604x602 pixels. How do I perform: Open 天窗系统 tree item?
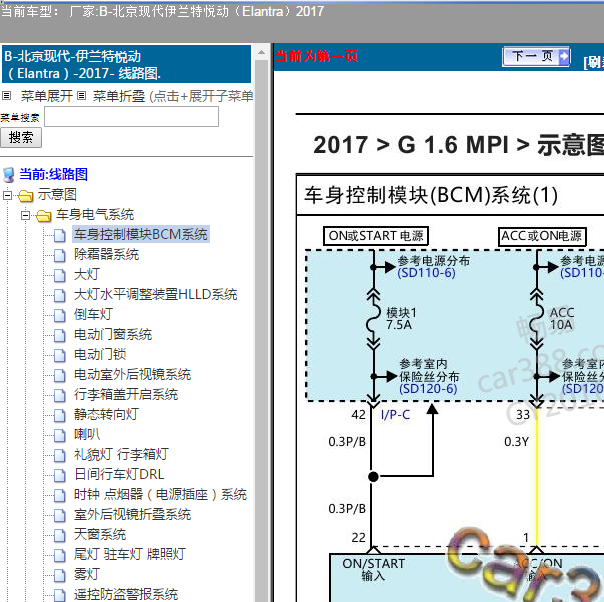100,535
